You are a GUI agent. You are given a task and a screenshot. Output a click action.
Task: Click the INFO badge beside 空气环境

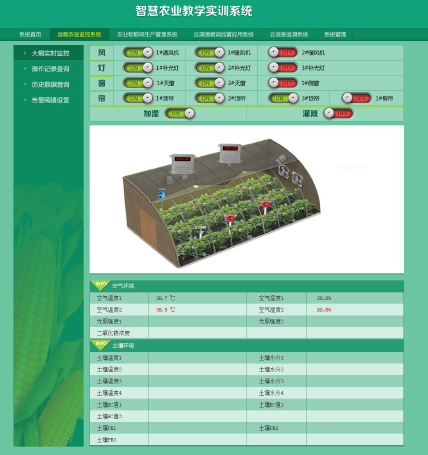[101, 286]
